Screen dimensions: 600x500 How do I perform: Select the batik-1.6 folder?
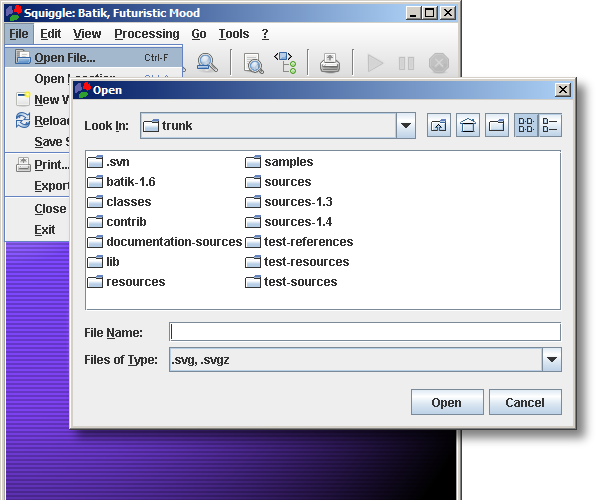coord(121,182)
